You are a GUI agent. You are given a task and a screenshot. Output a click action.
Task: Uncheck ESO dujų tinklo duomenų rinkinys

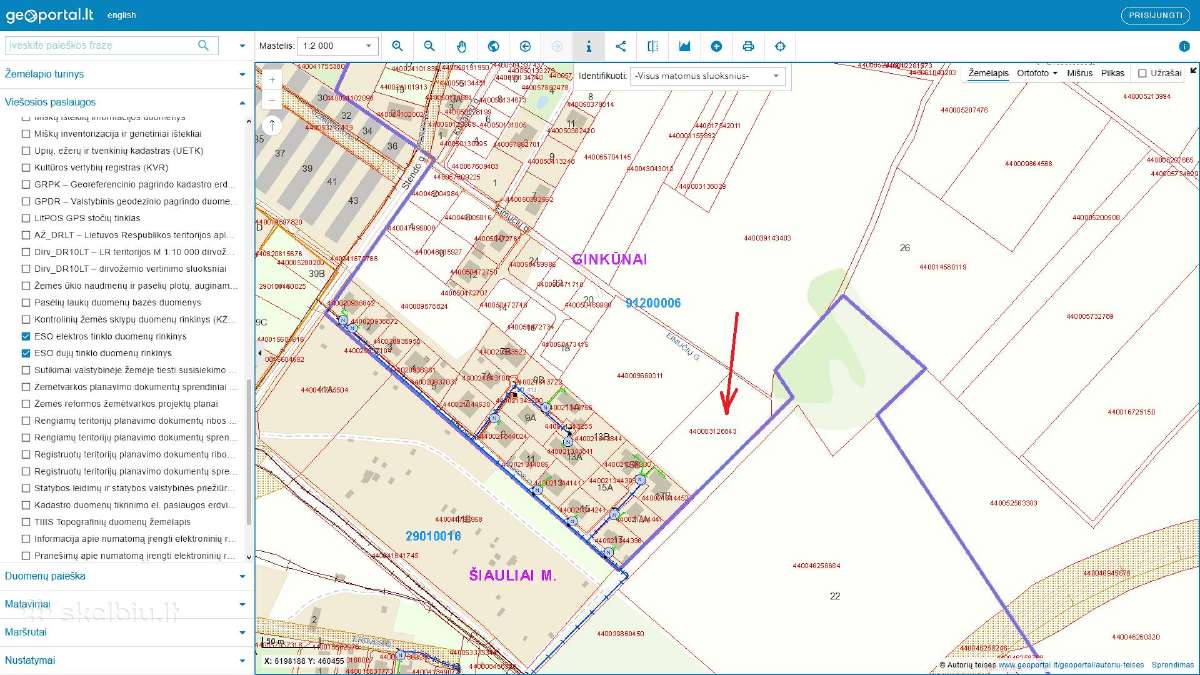click(x=26, y=353)
